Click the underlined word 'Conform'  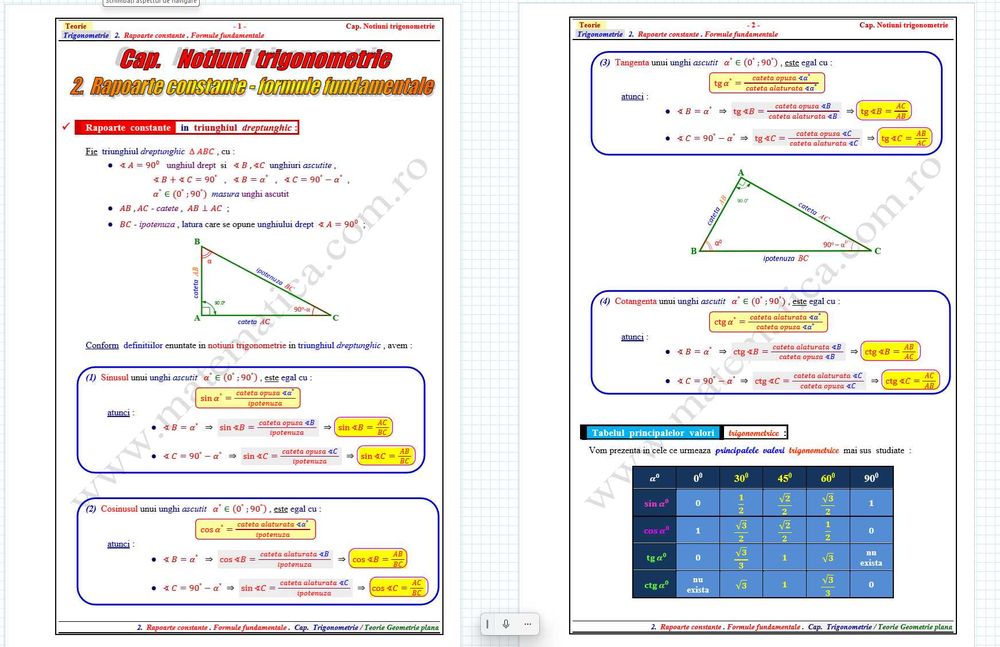(x=102, y=345)
